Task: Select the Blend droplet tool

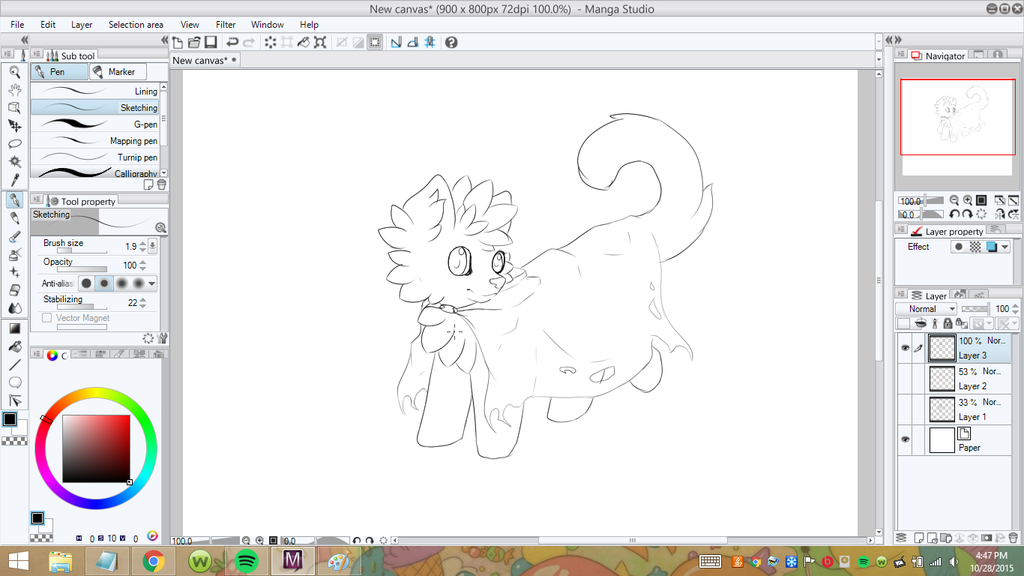Action: pos(14,308)
